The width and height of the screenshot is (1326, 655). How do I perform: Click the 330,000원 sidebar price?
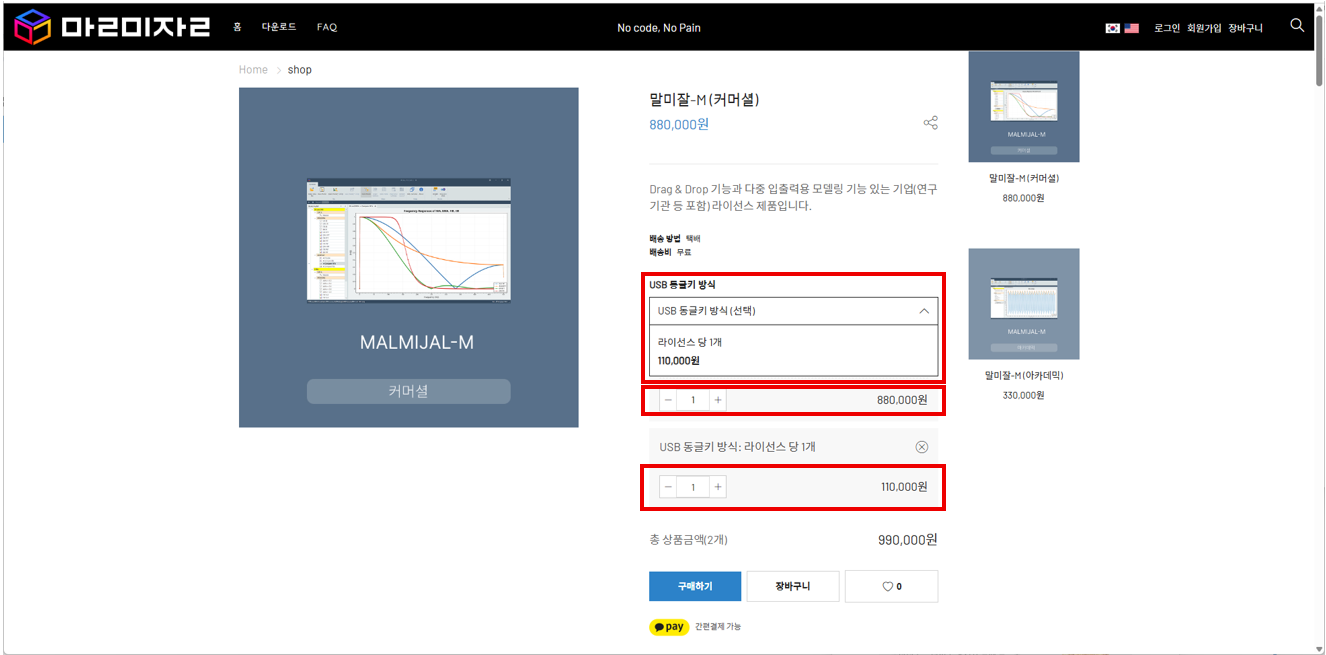[x=1024, y=395]
